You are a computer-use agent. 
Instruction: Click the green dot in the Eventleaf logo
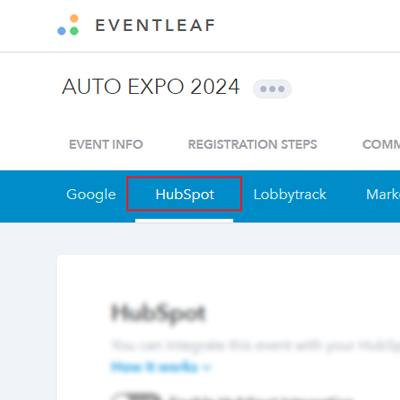click(x=74, y=31)
